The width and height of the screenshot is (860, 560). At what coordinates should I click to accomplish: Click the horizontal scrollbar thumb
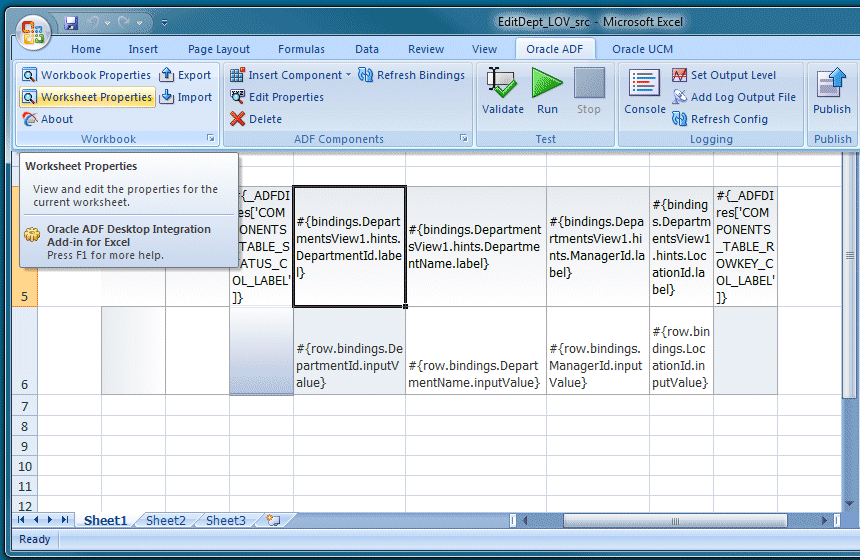[675, 521]
